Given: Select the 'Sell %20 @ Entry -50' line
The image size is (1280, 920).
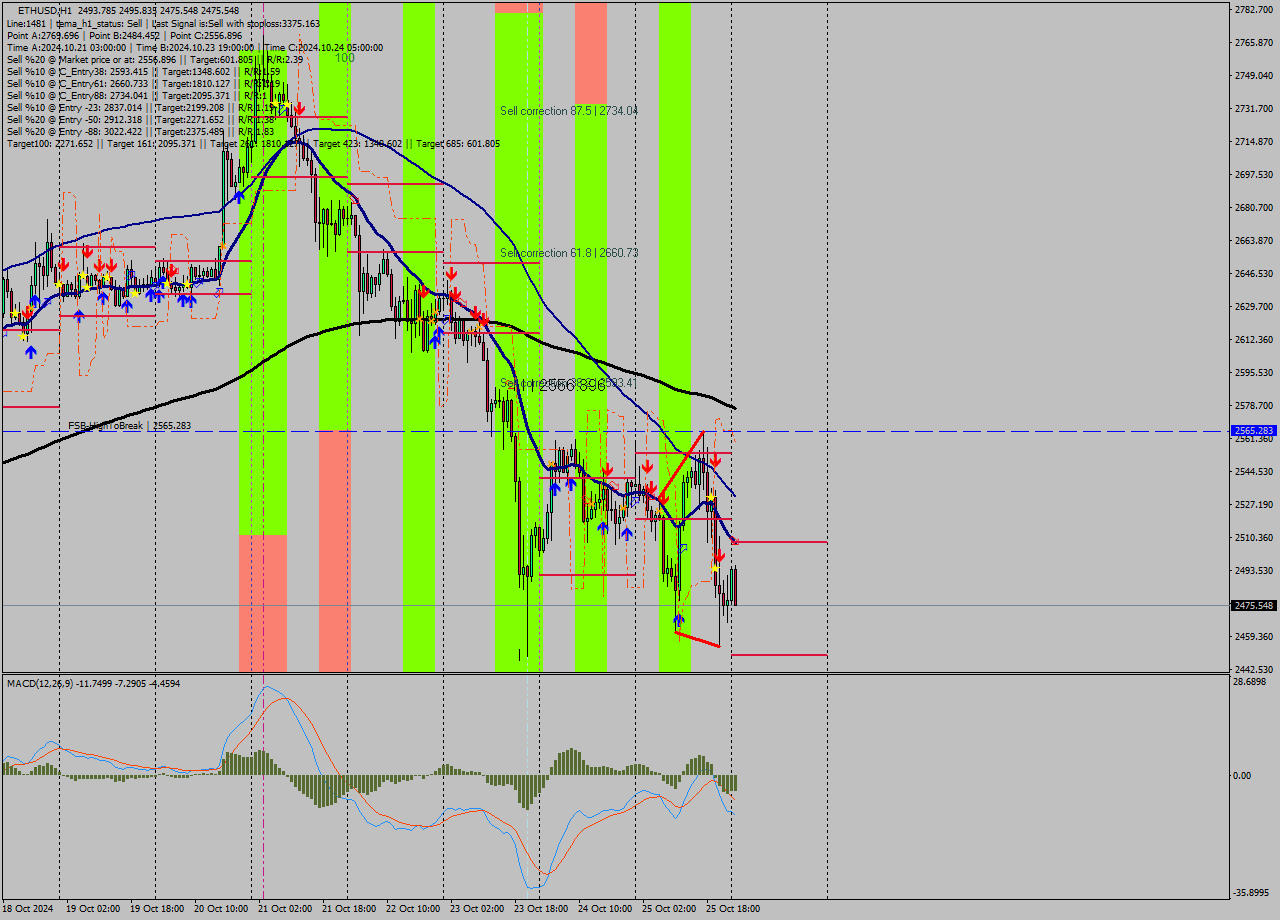Looking at the screenshot, I should 141,119.
